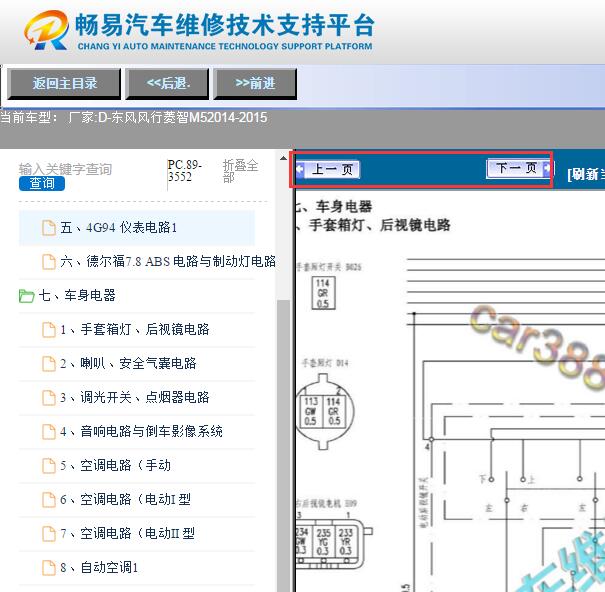605x592 pixels.
Task: Click the page icon next to 4、音响电路与倒车影像系统
Action: pyautogui.click(x=49, y=431)
